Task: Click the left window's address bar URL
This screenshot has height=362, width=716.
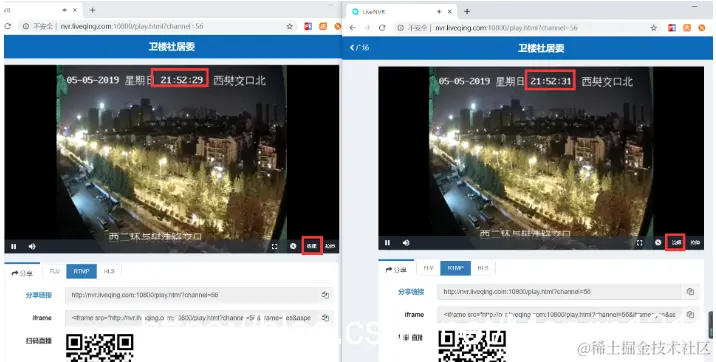Action: [132, 26]
